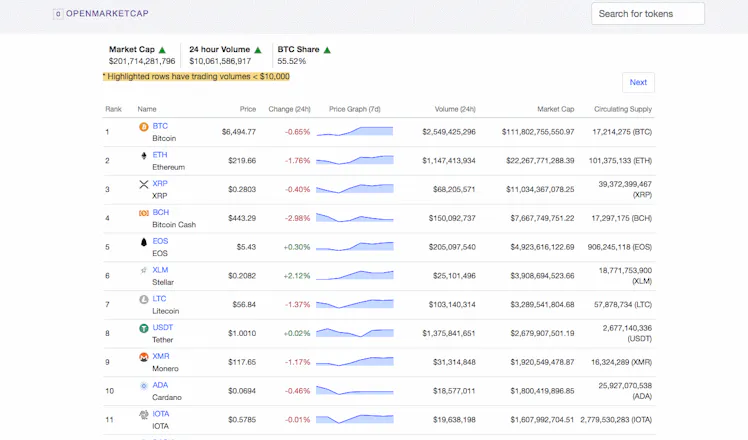Open the ETH token link
Image resolution: width=748 pixels, height=440 pixels.
[x=160, y=155]
